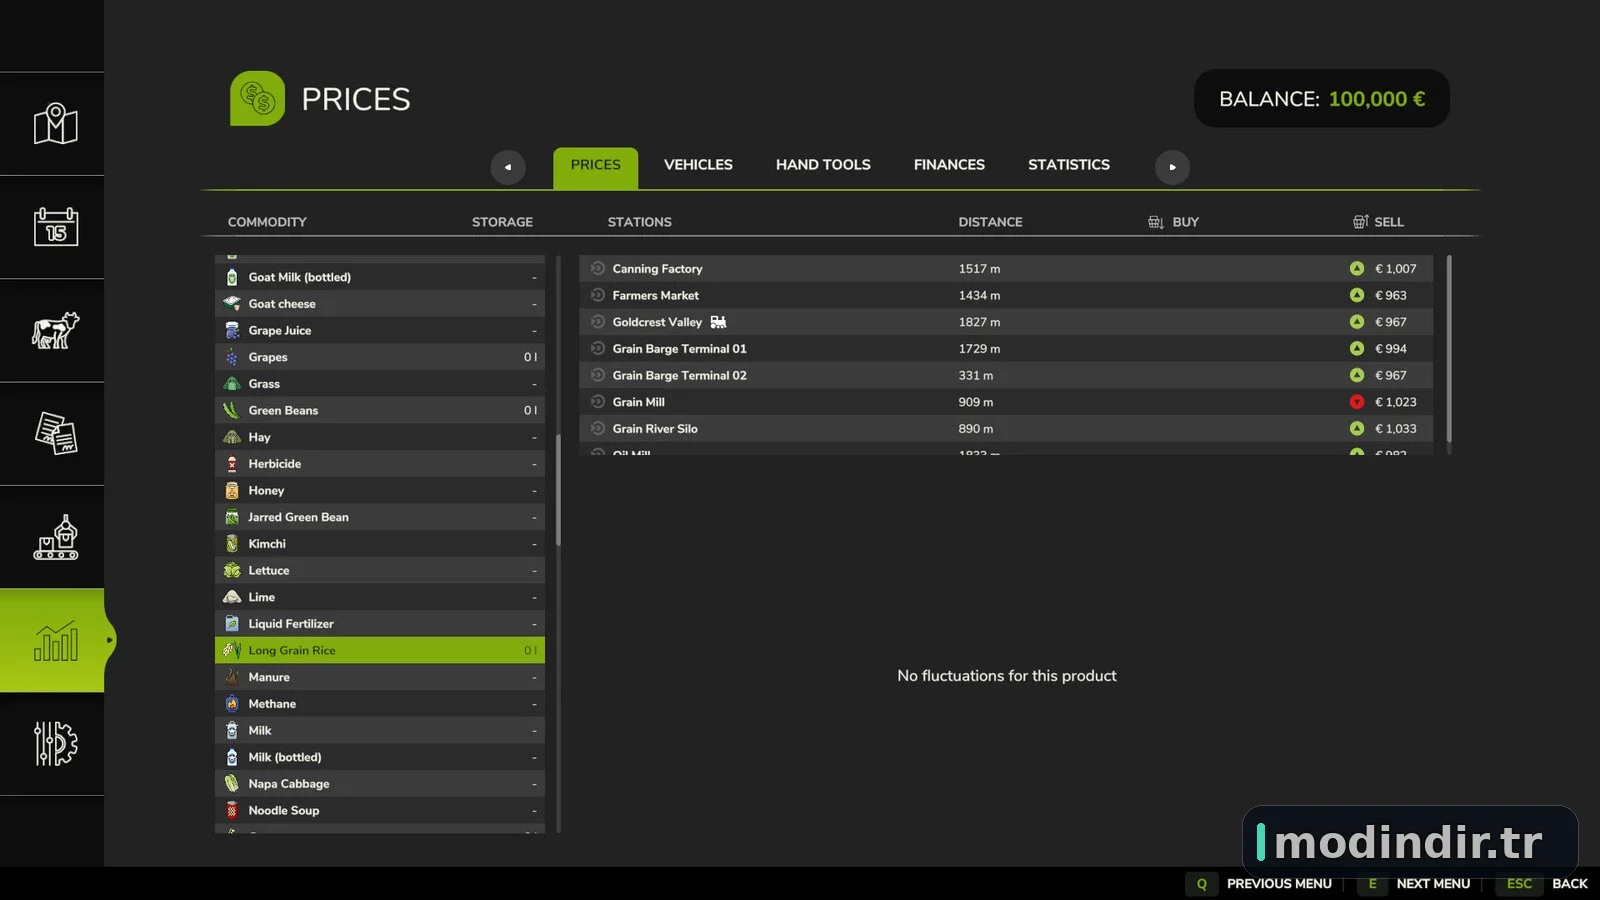Select the Jarred Green Bean row
This screenshot has width=1600, height=900.
380,517
